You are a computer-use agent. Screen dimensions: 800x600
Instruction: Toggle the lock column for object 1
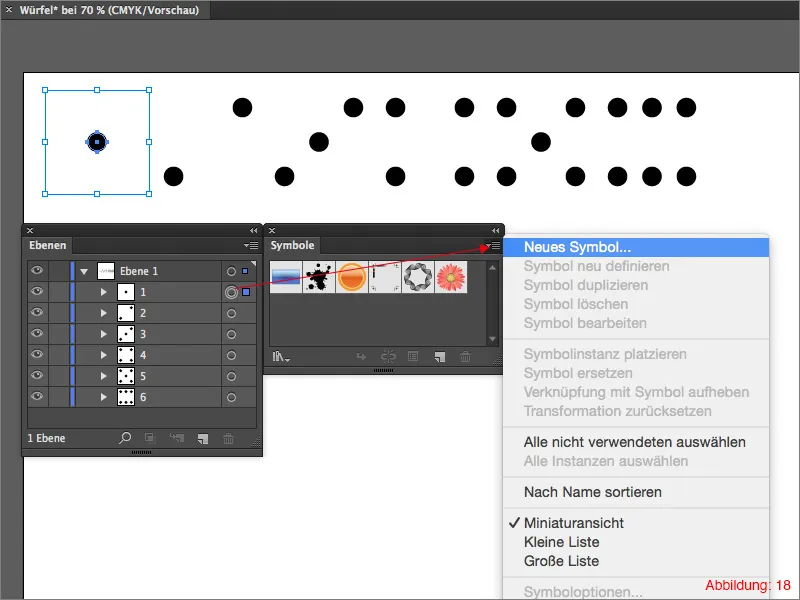point(59,292)
